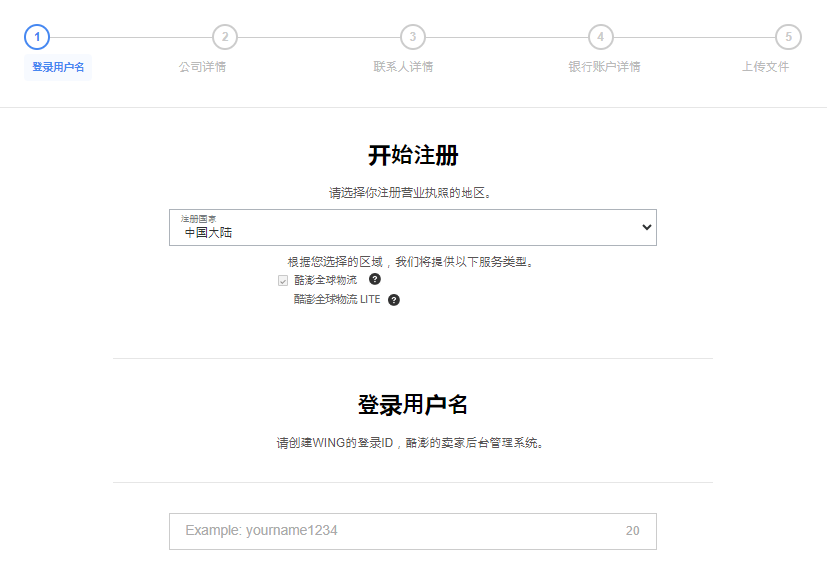
Task: Click the 酷澎全球物流 LITE service label
Action: [337, 300]
